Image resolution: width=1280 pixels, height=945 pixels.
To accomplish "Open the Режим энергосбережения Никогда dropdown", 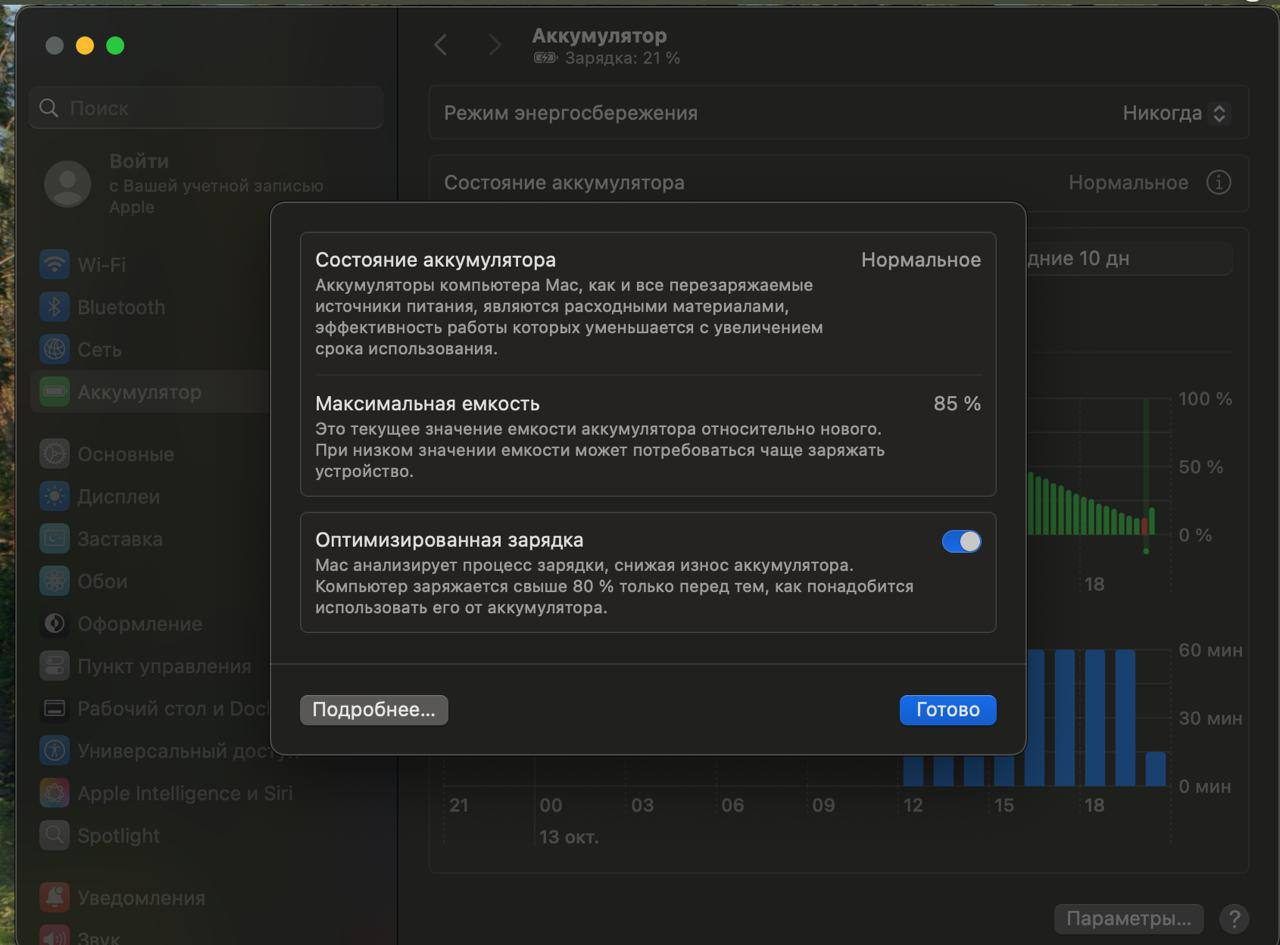I will [x=1176, y=113].
